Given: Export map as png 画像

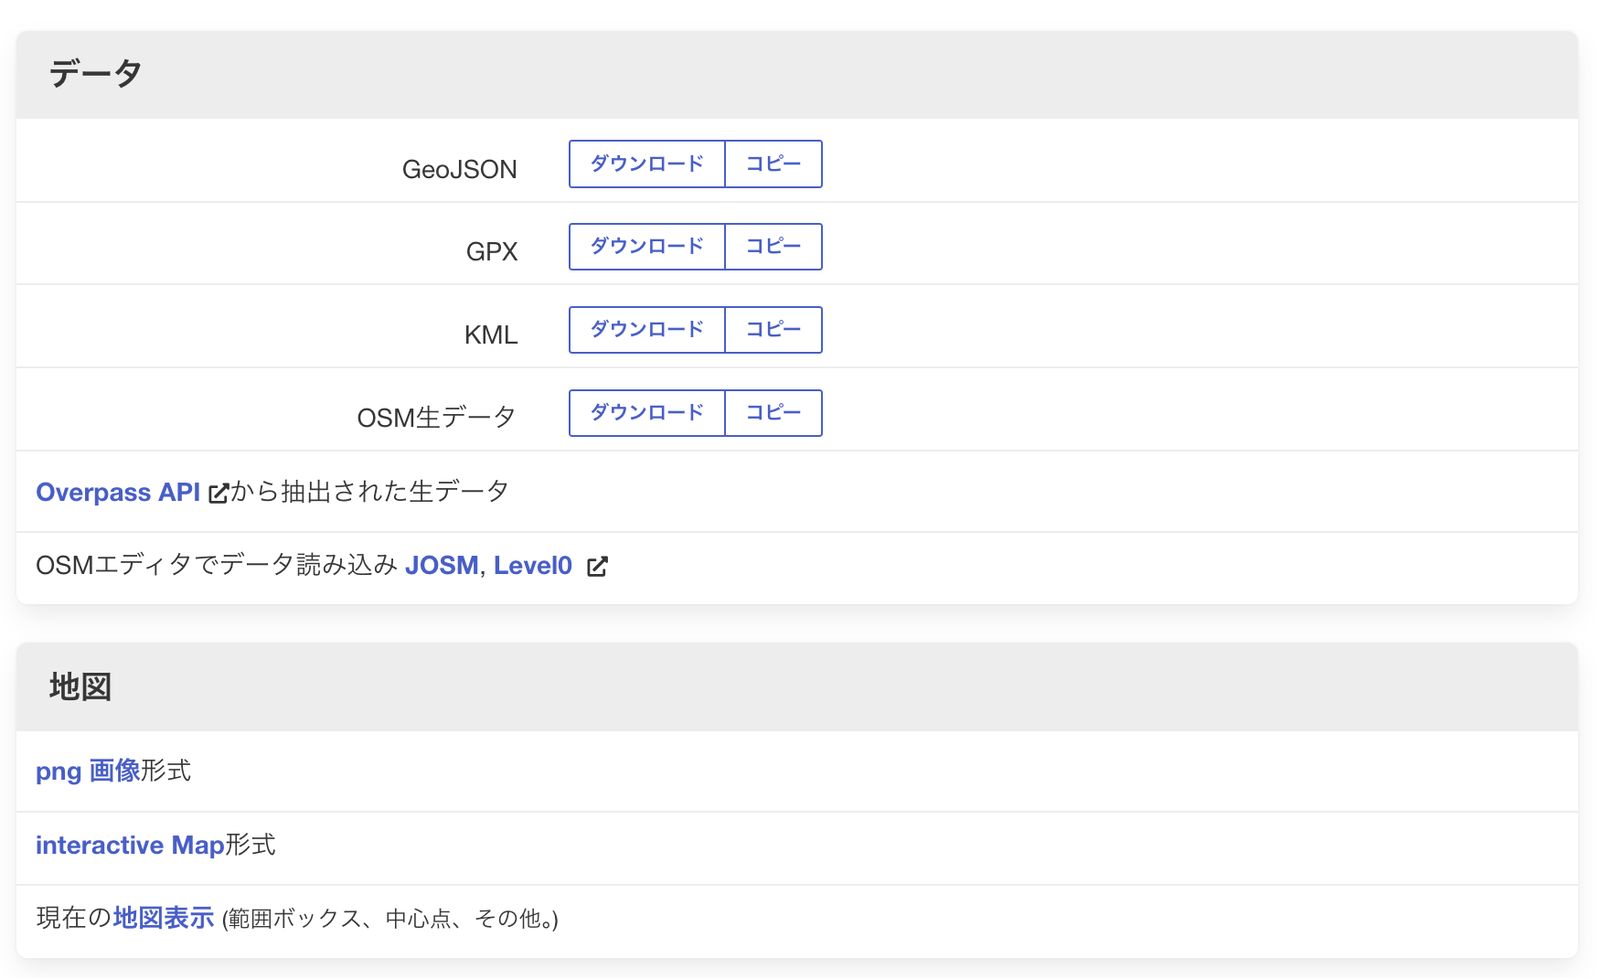Looking at the screenshot, I should click(88, 771).
